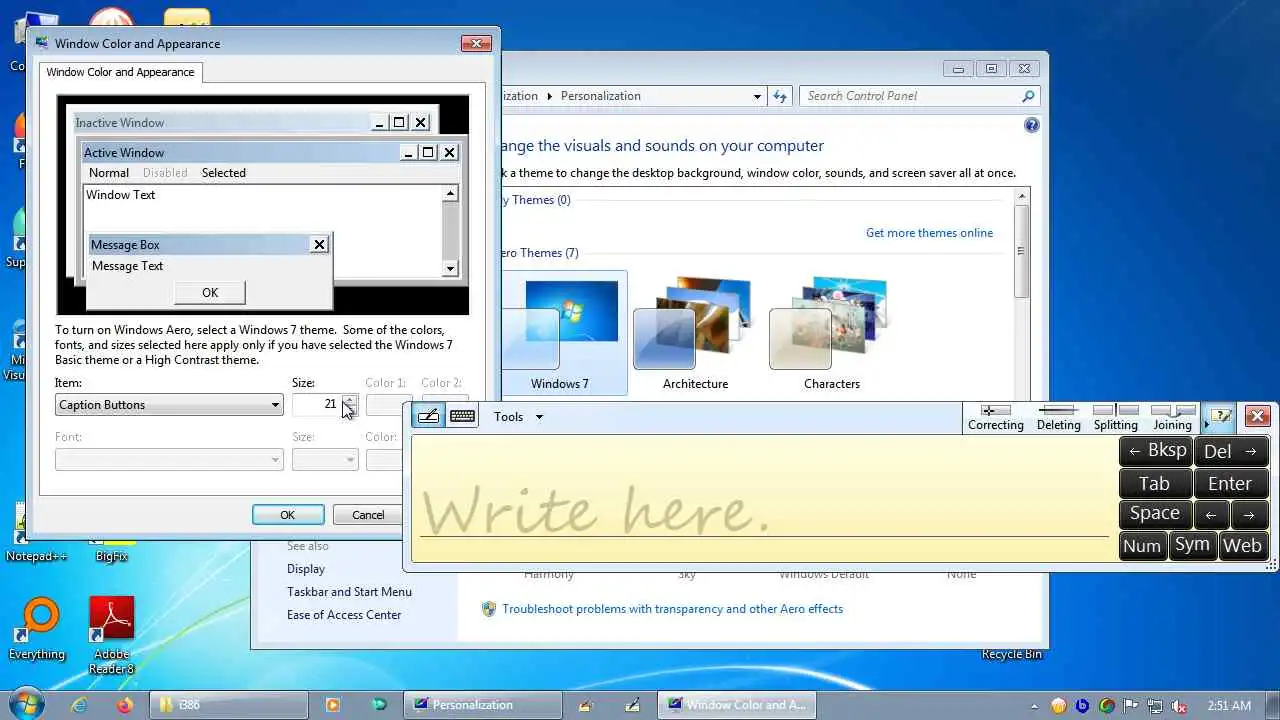Click the Selected menu item in preview
Image resolution: width=1280 pixels, height=720 pixels.
[224, 173]
